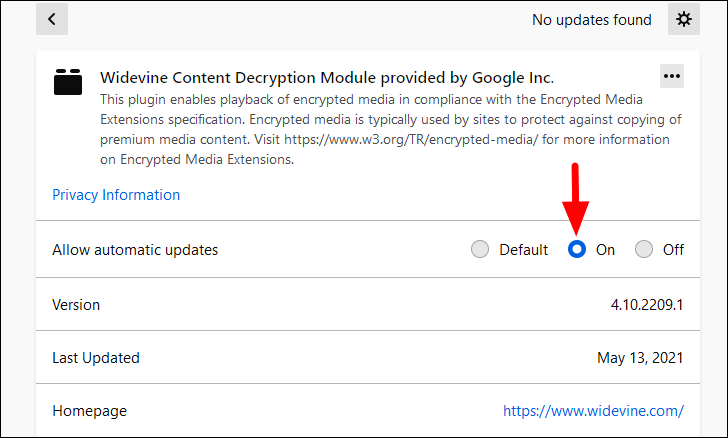Screen dimensions: 728x438
Task: Open the Privacy Information link
Action: click(116, 195)
